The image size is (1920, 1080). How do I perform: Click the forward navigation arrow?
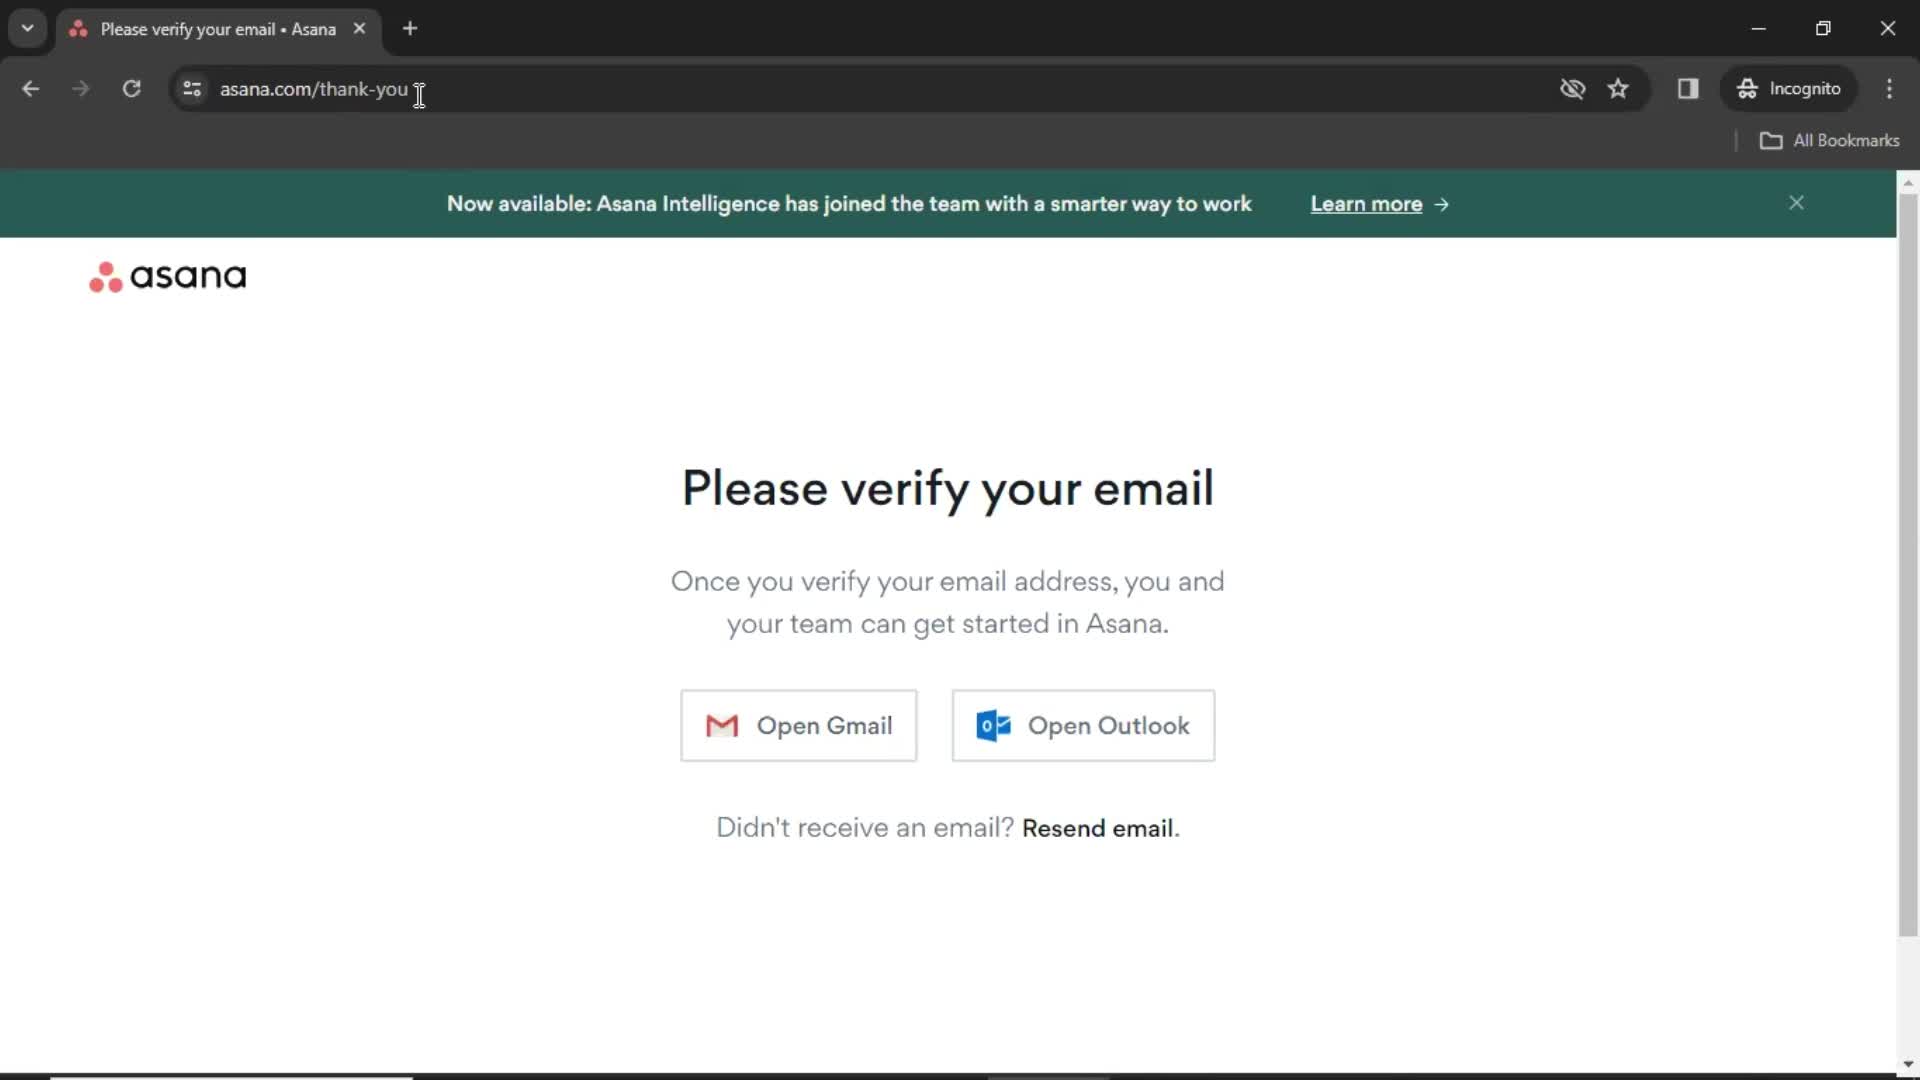(80, 89)
